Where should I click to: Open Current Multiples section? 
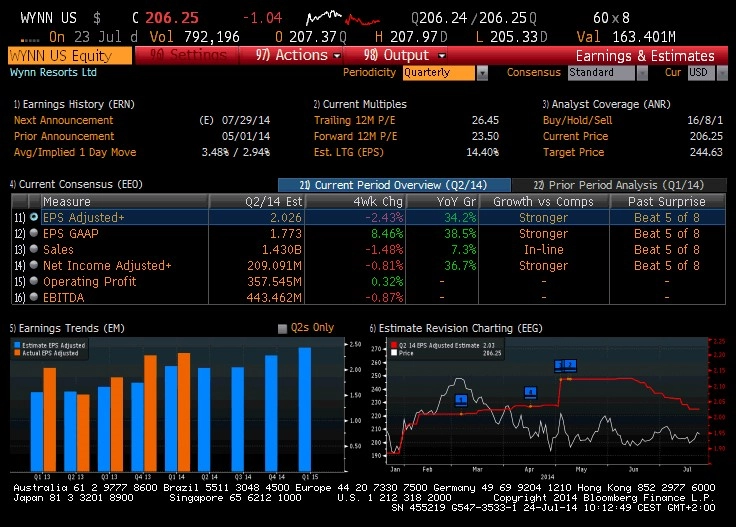tap(360, 104)
